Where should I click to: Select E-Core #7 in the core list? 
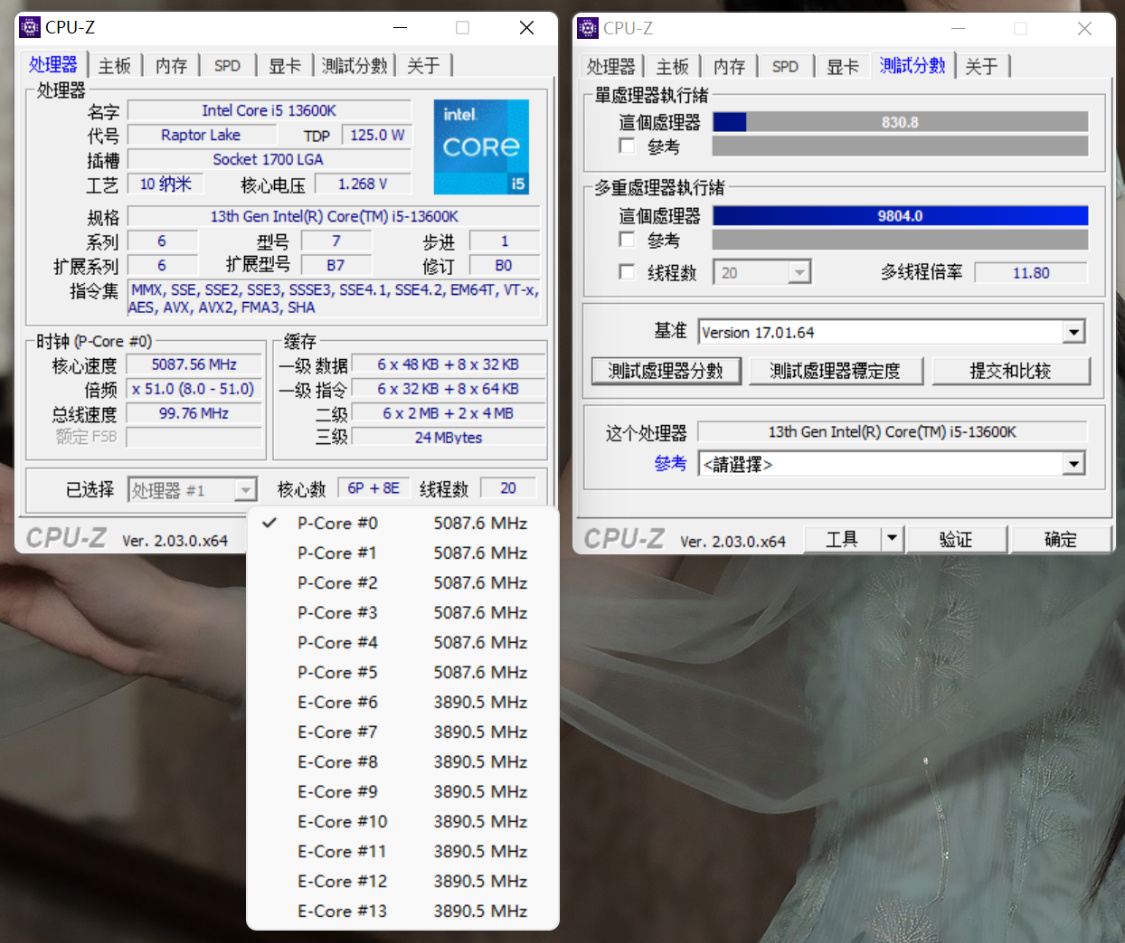coord(402,732)
